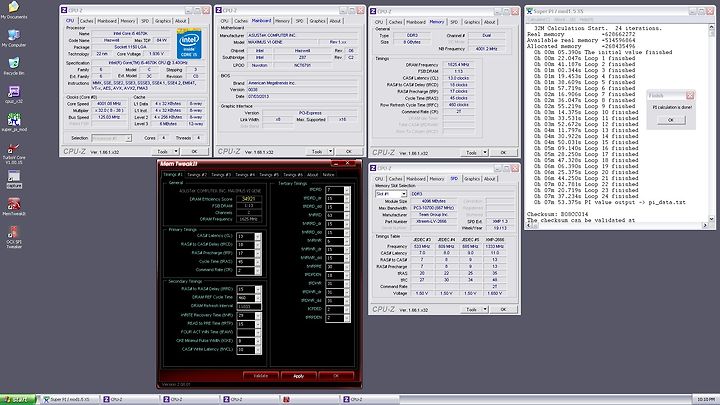Click the 'Loop 24 finished' line in Super PI
Viewport: 720px width, 405px height.
point(586,196)
